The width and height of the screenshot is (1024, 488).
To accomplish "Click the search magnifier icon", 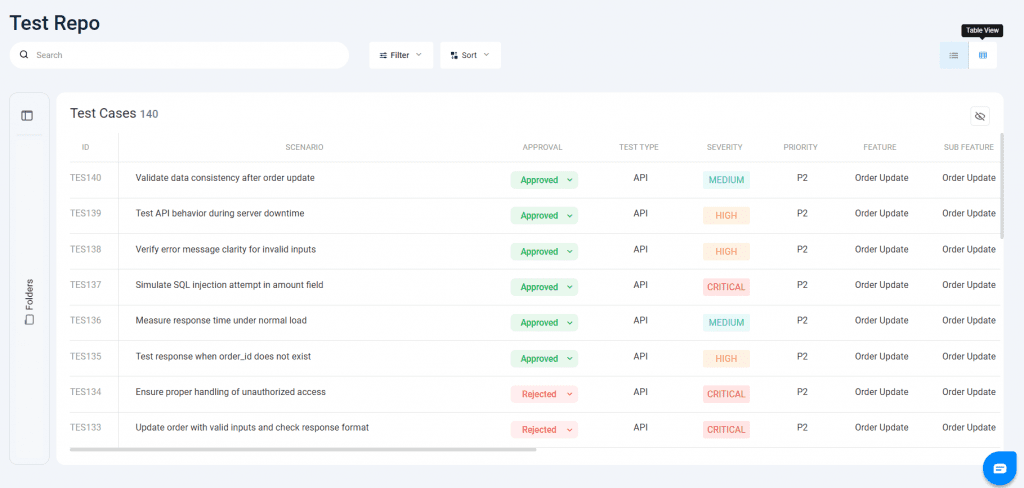I will (x=24, y=55).
